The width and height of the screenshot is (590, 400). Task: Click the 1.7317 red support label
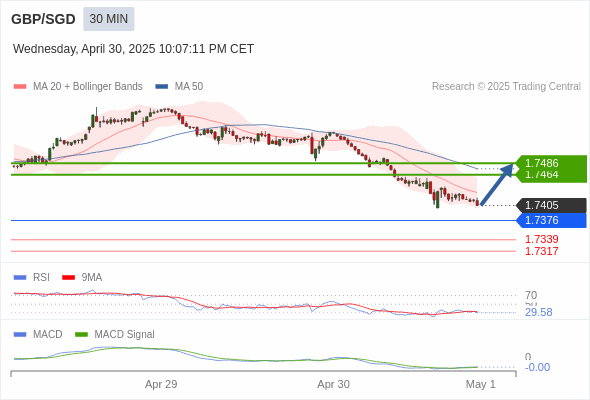[541, 251]
